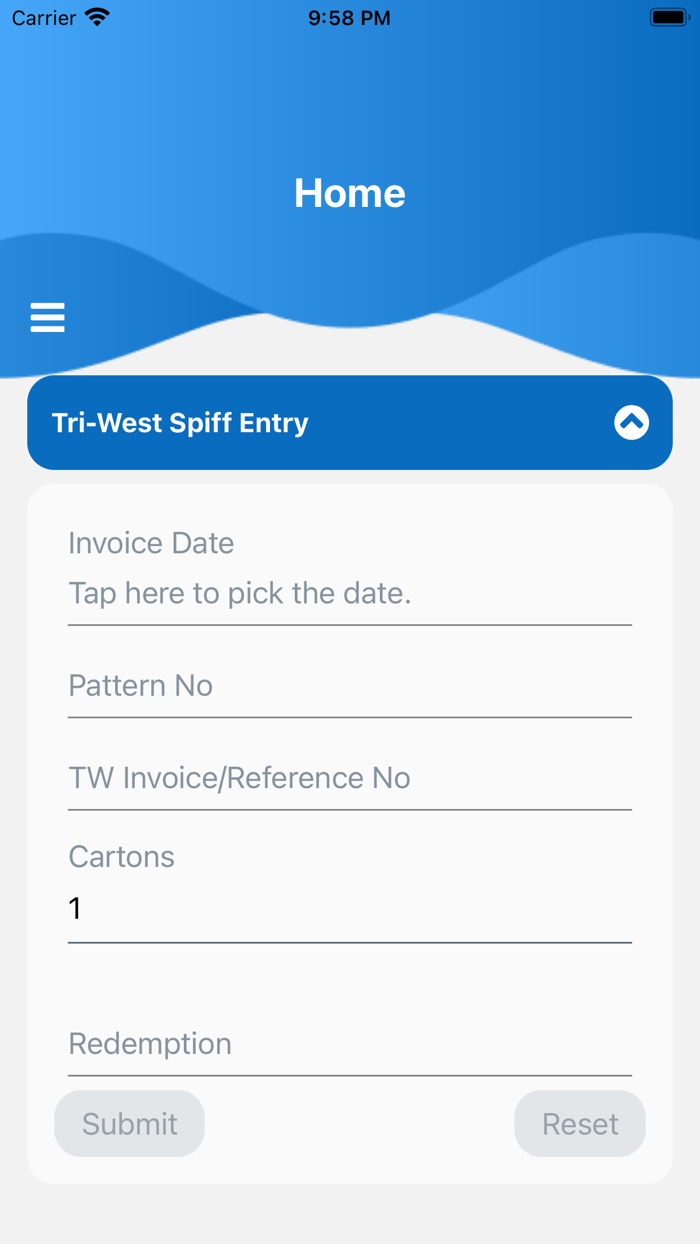Tap the chevron icon on Tri-West Spiff Entry
This screenshot has height=1244, width=700.
[631, 422]
